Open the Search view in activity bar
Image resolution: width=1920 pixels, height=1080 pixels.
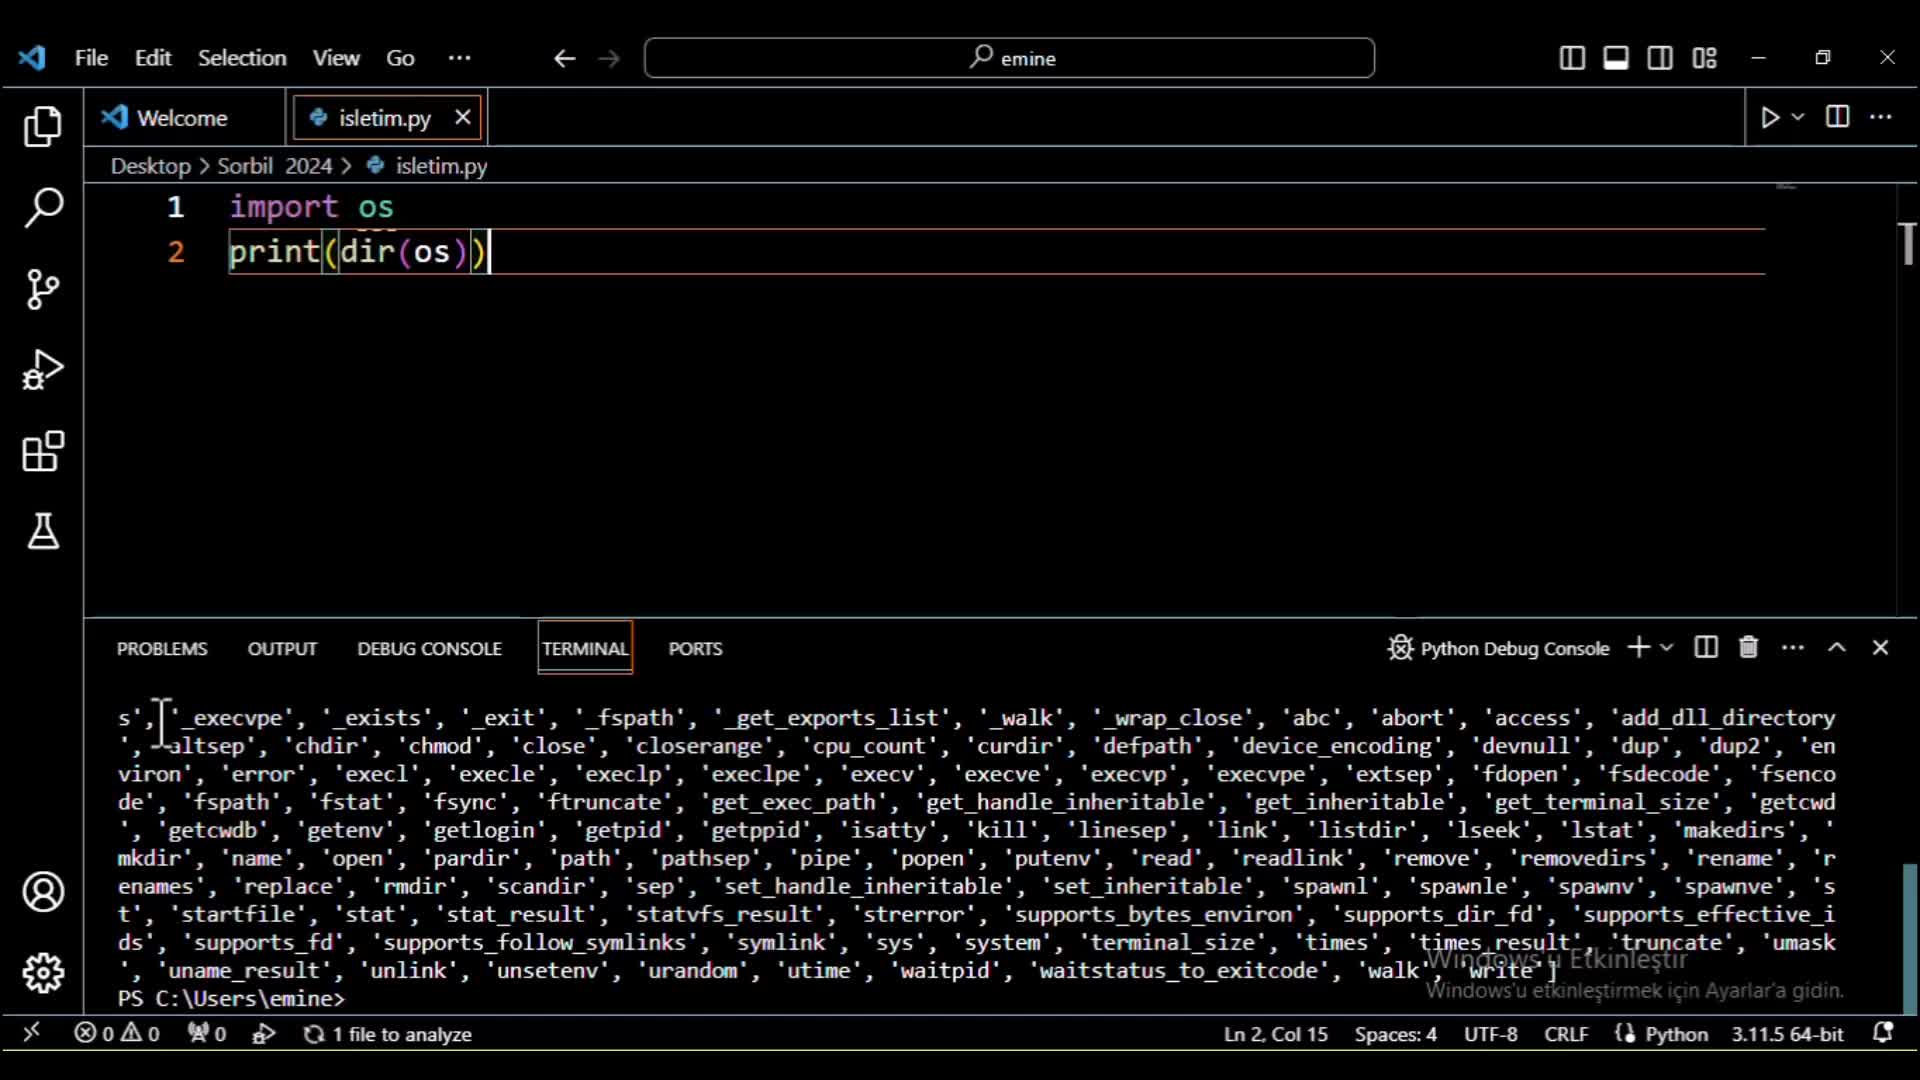(x=43, y=208)
